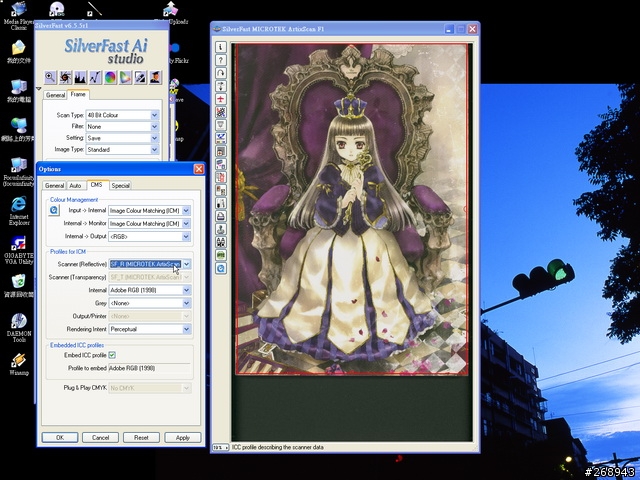Image resolution: width=640 pixels, height=480 pixels.
Task: Open the Input -> Internal dropdown
Action: (x=149, y=211)
